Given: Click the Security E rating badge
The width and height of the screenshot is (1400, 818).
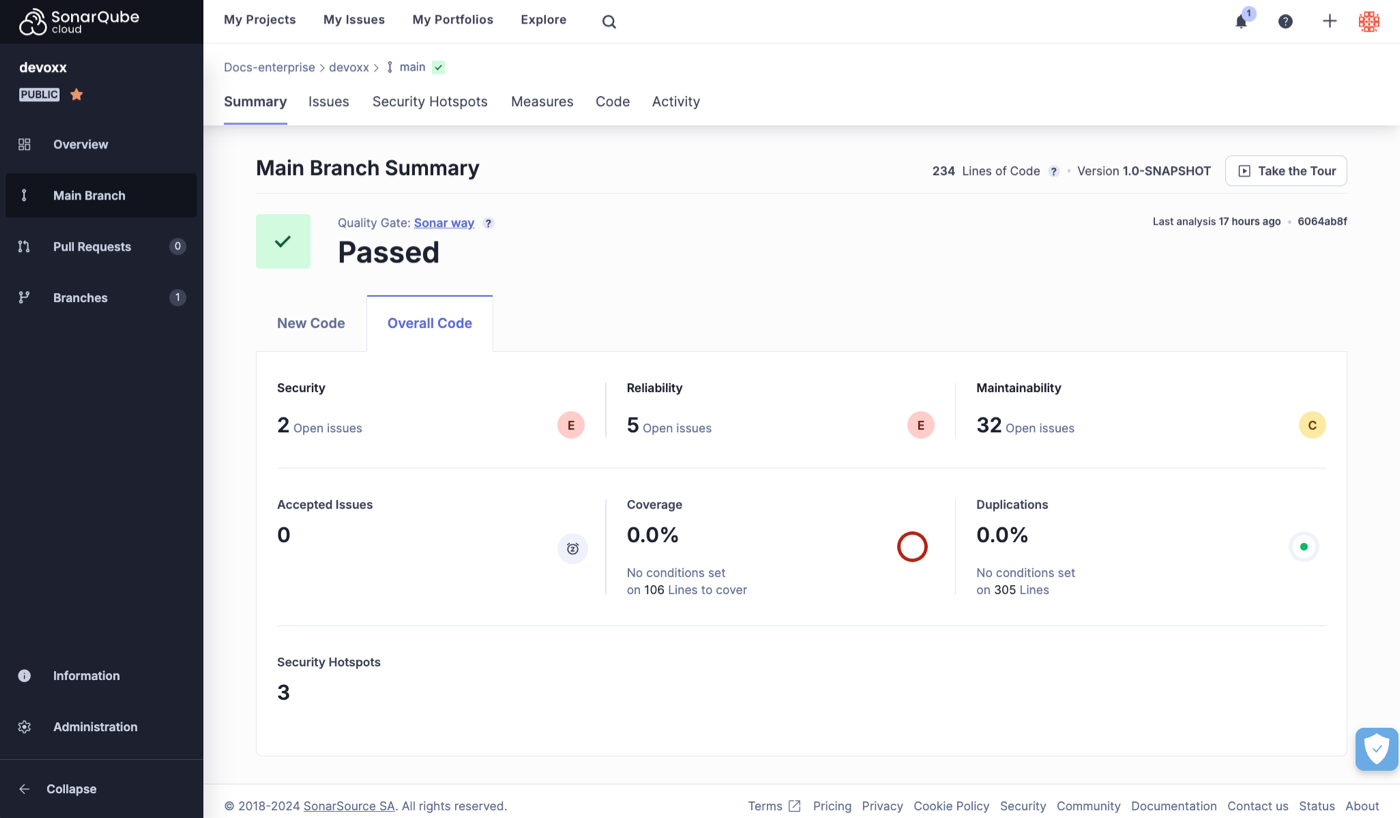Looking at the screenshot, I should pos(571,425).
